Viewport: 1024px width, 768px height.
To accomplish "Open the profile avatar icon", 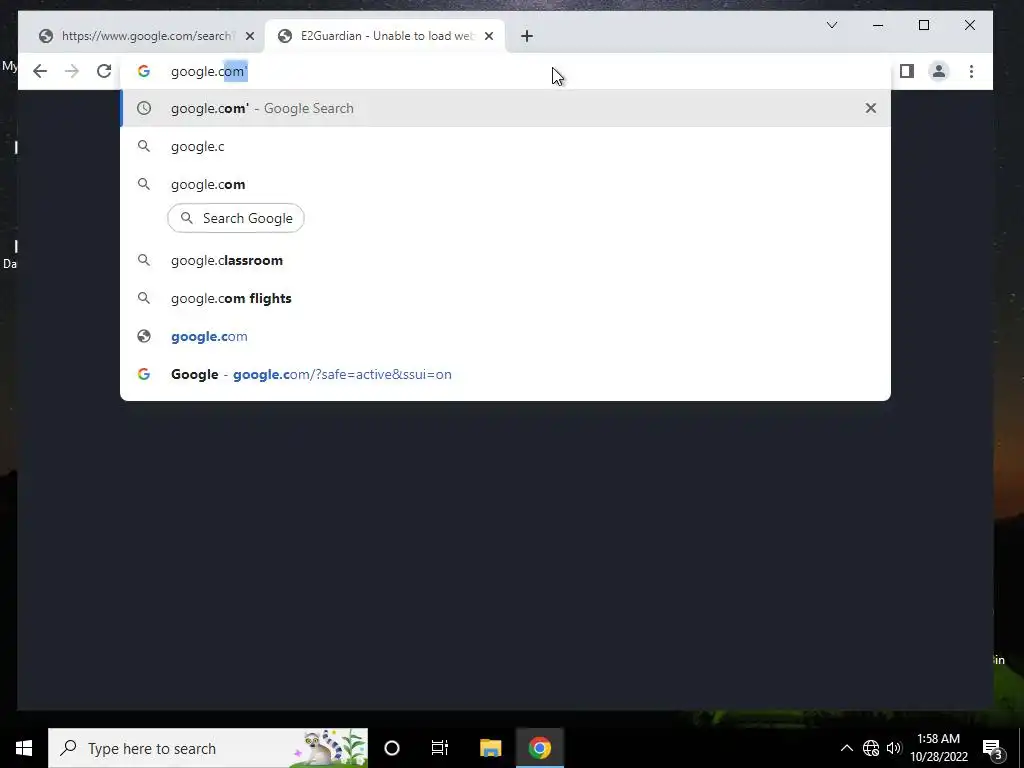I will pos(938,71).
